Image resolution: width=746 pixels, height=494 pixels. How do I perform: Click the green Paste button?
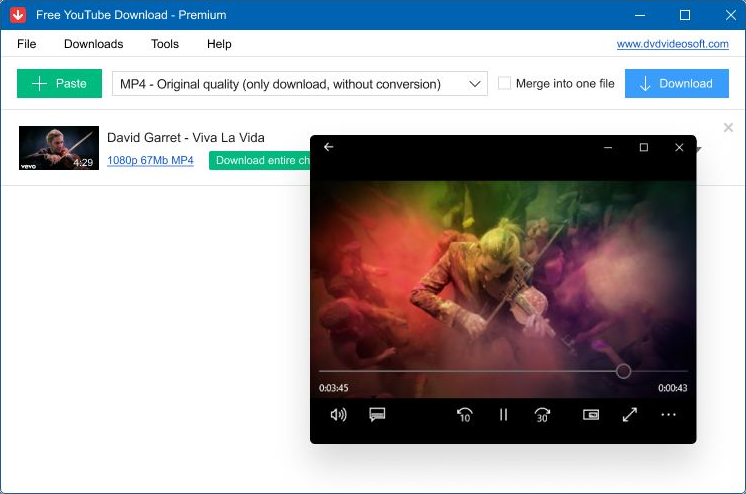59,83
